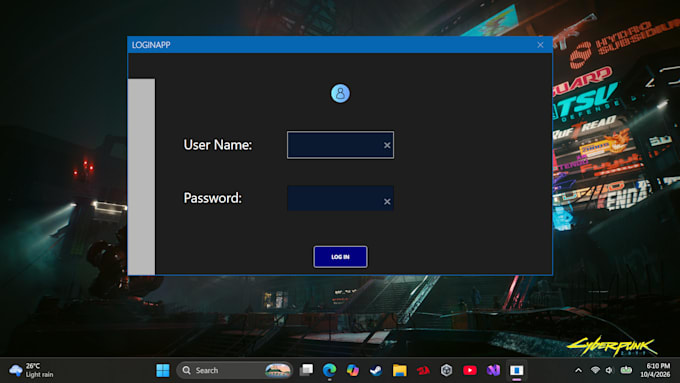Open Visual Studio from the taskbar

tap(493, 370)
